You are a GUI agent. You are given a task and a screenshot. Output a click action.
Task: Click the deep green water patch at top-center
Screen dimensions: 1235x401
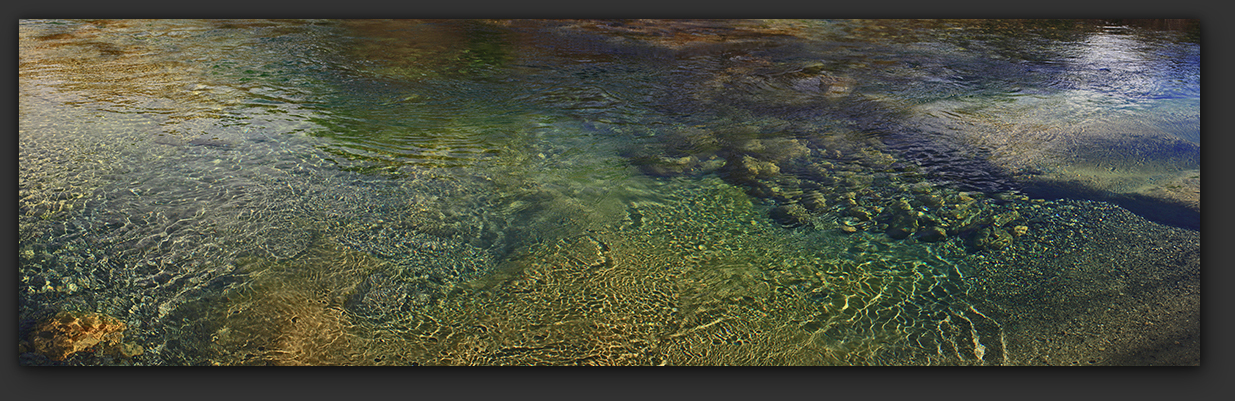[x=400, y=120]
